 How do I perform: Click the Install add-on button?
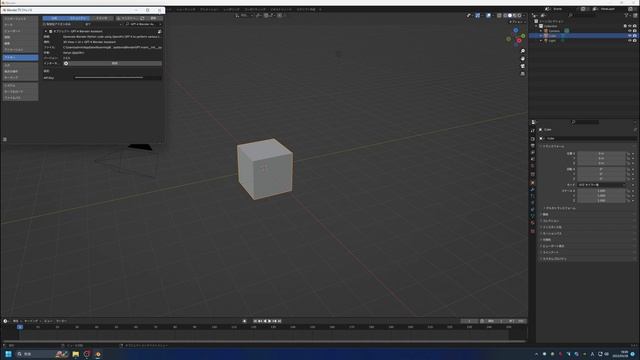click(x=127, y=18)
